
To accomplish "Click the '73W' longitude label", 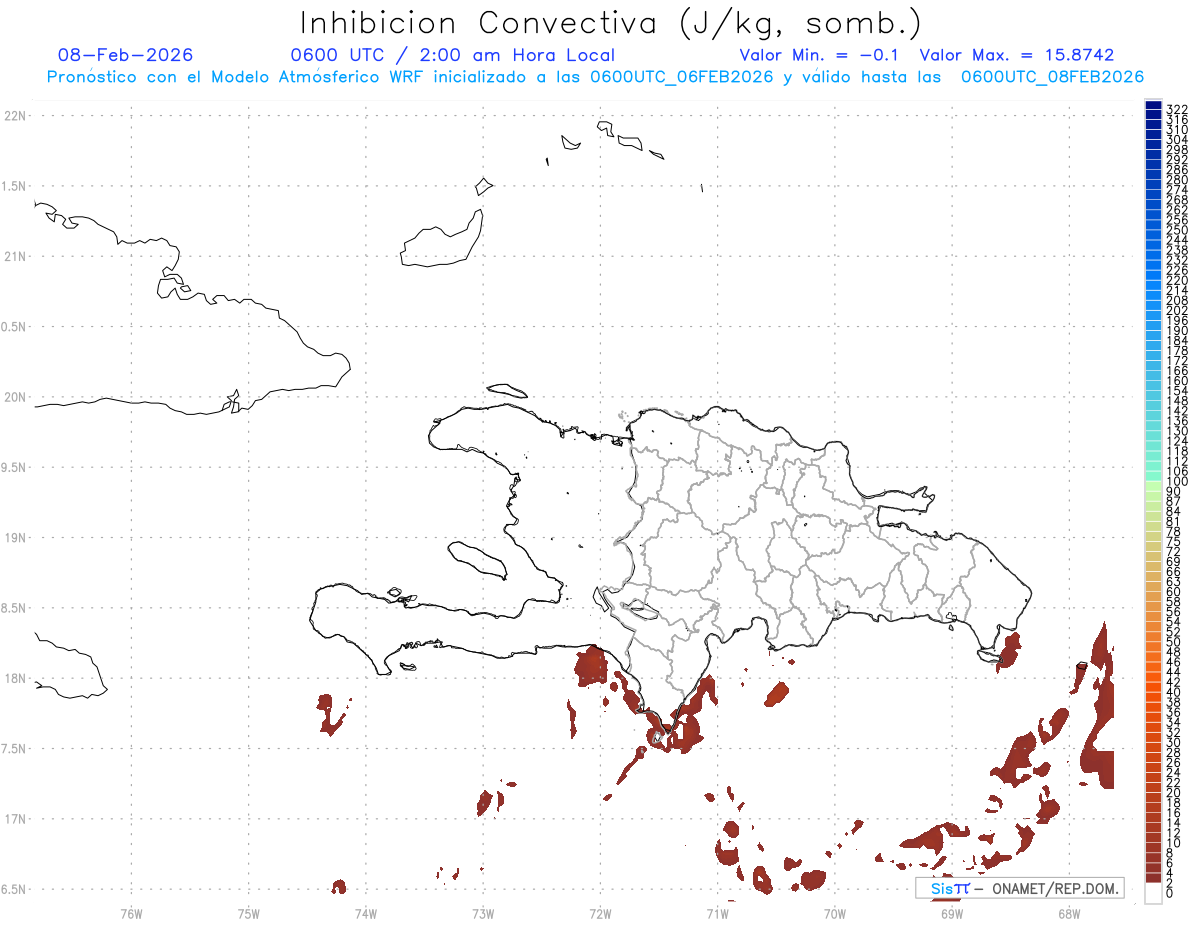I will click(x=483, y=912).
